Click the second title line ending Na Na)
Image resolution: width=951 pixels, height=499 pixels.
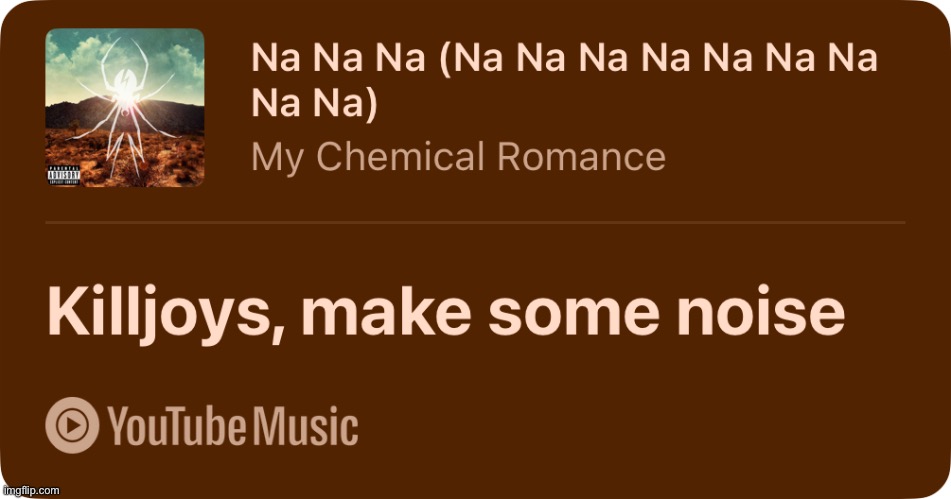[x=314, y=104]
